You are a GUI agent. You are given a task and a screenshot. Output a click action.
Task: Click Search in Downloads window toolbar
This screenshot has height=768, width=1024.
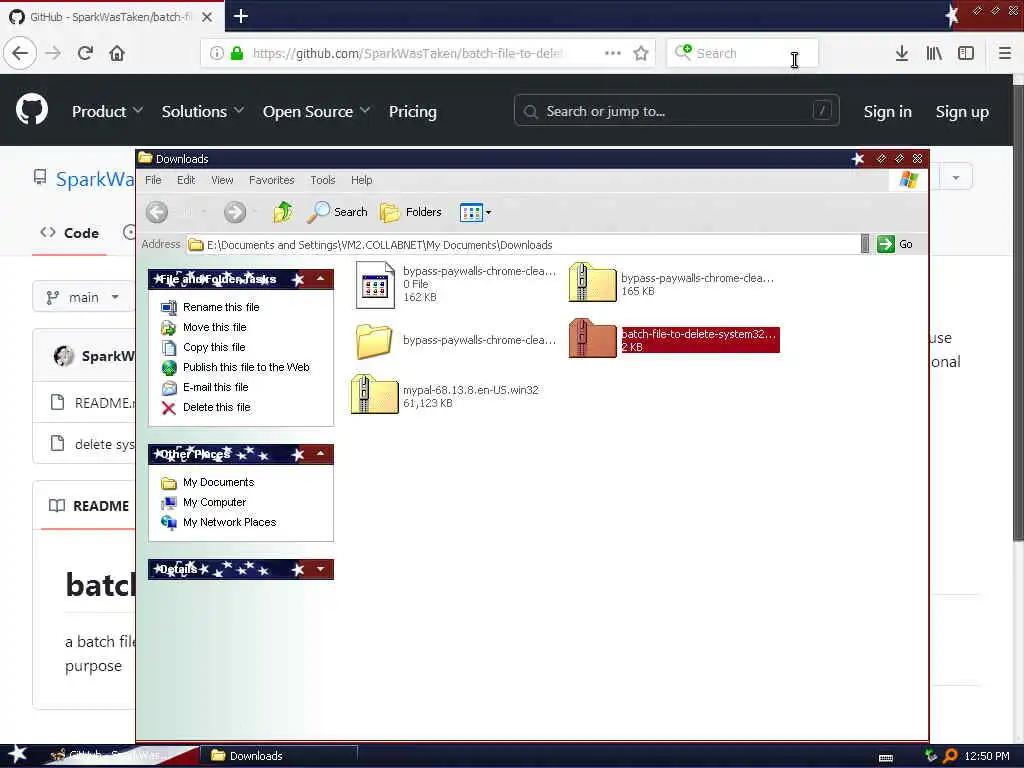click(338, 212)
